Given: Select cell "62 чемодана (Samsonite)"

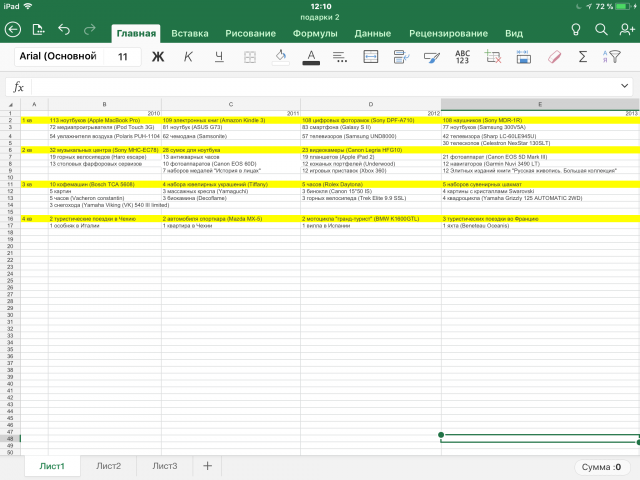Looking at the screenshot, I should 231,136.
